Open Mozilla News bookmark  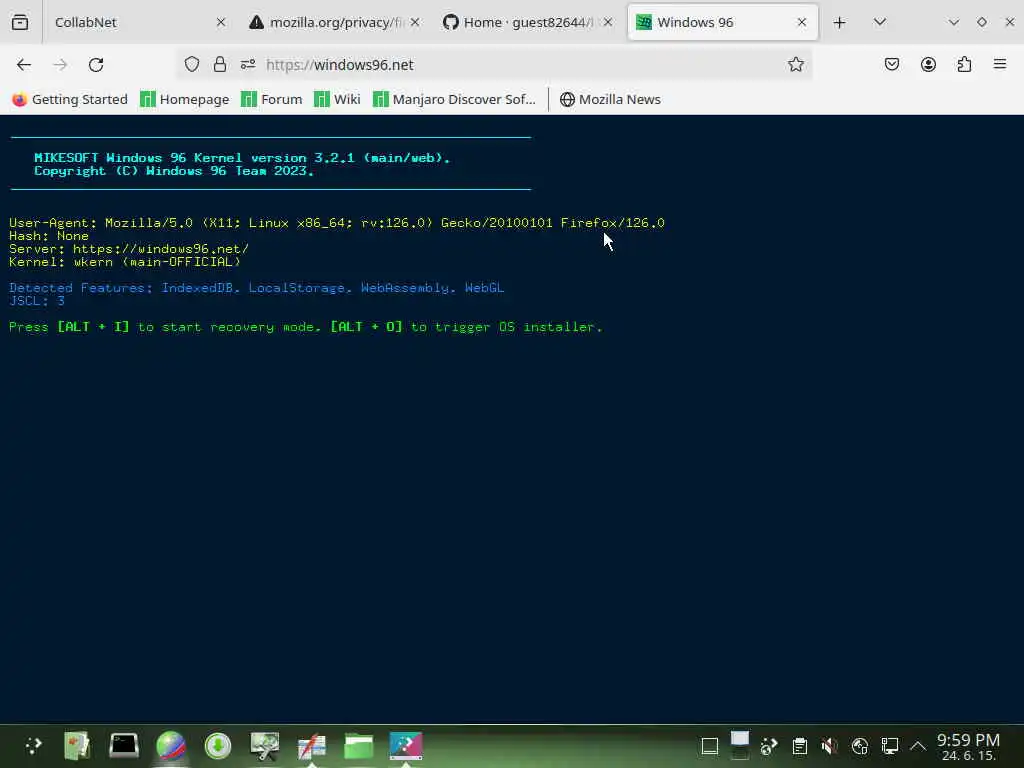coord(610,99)
